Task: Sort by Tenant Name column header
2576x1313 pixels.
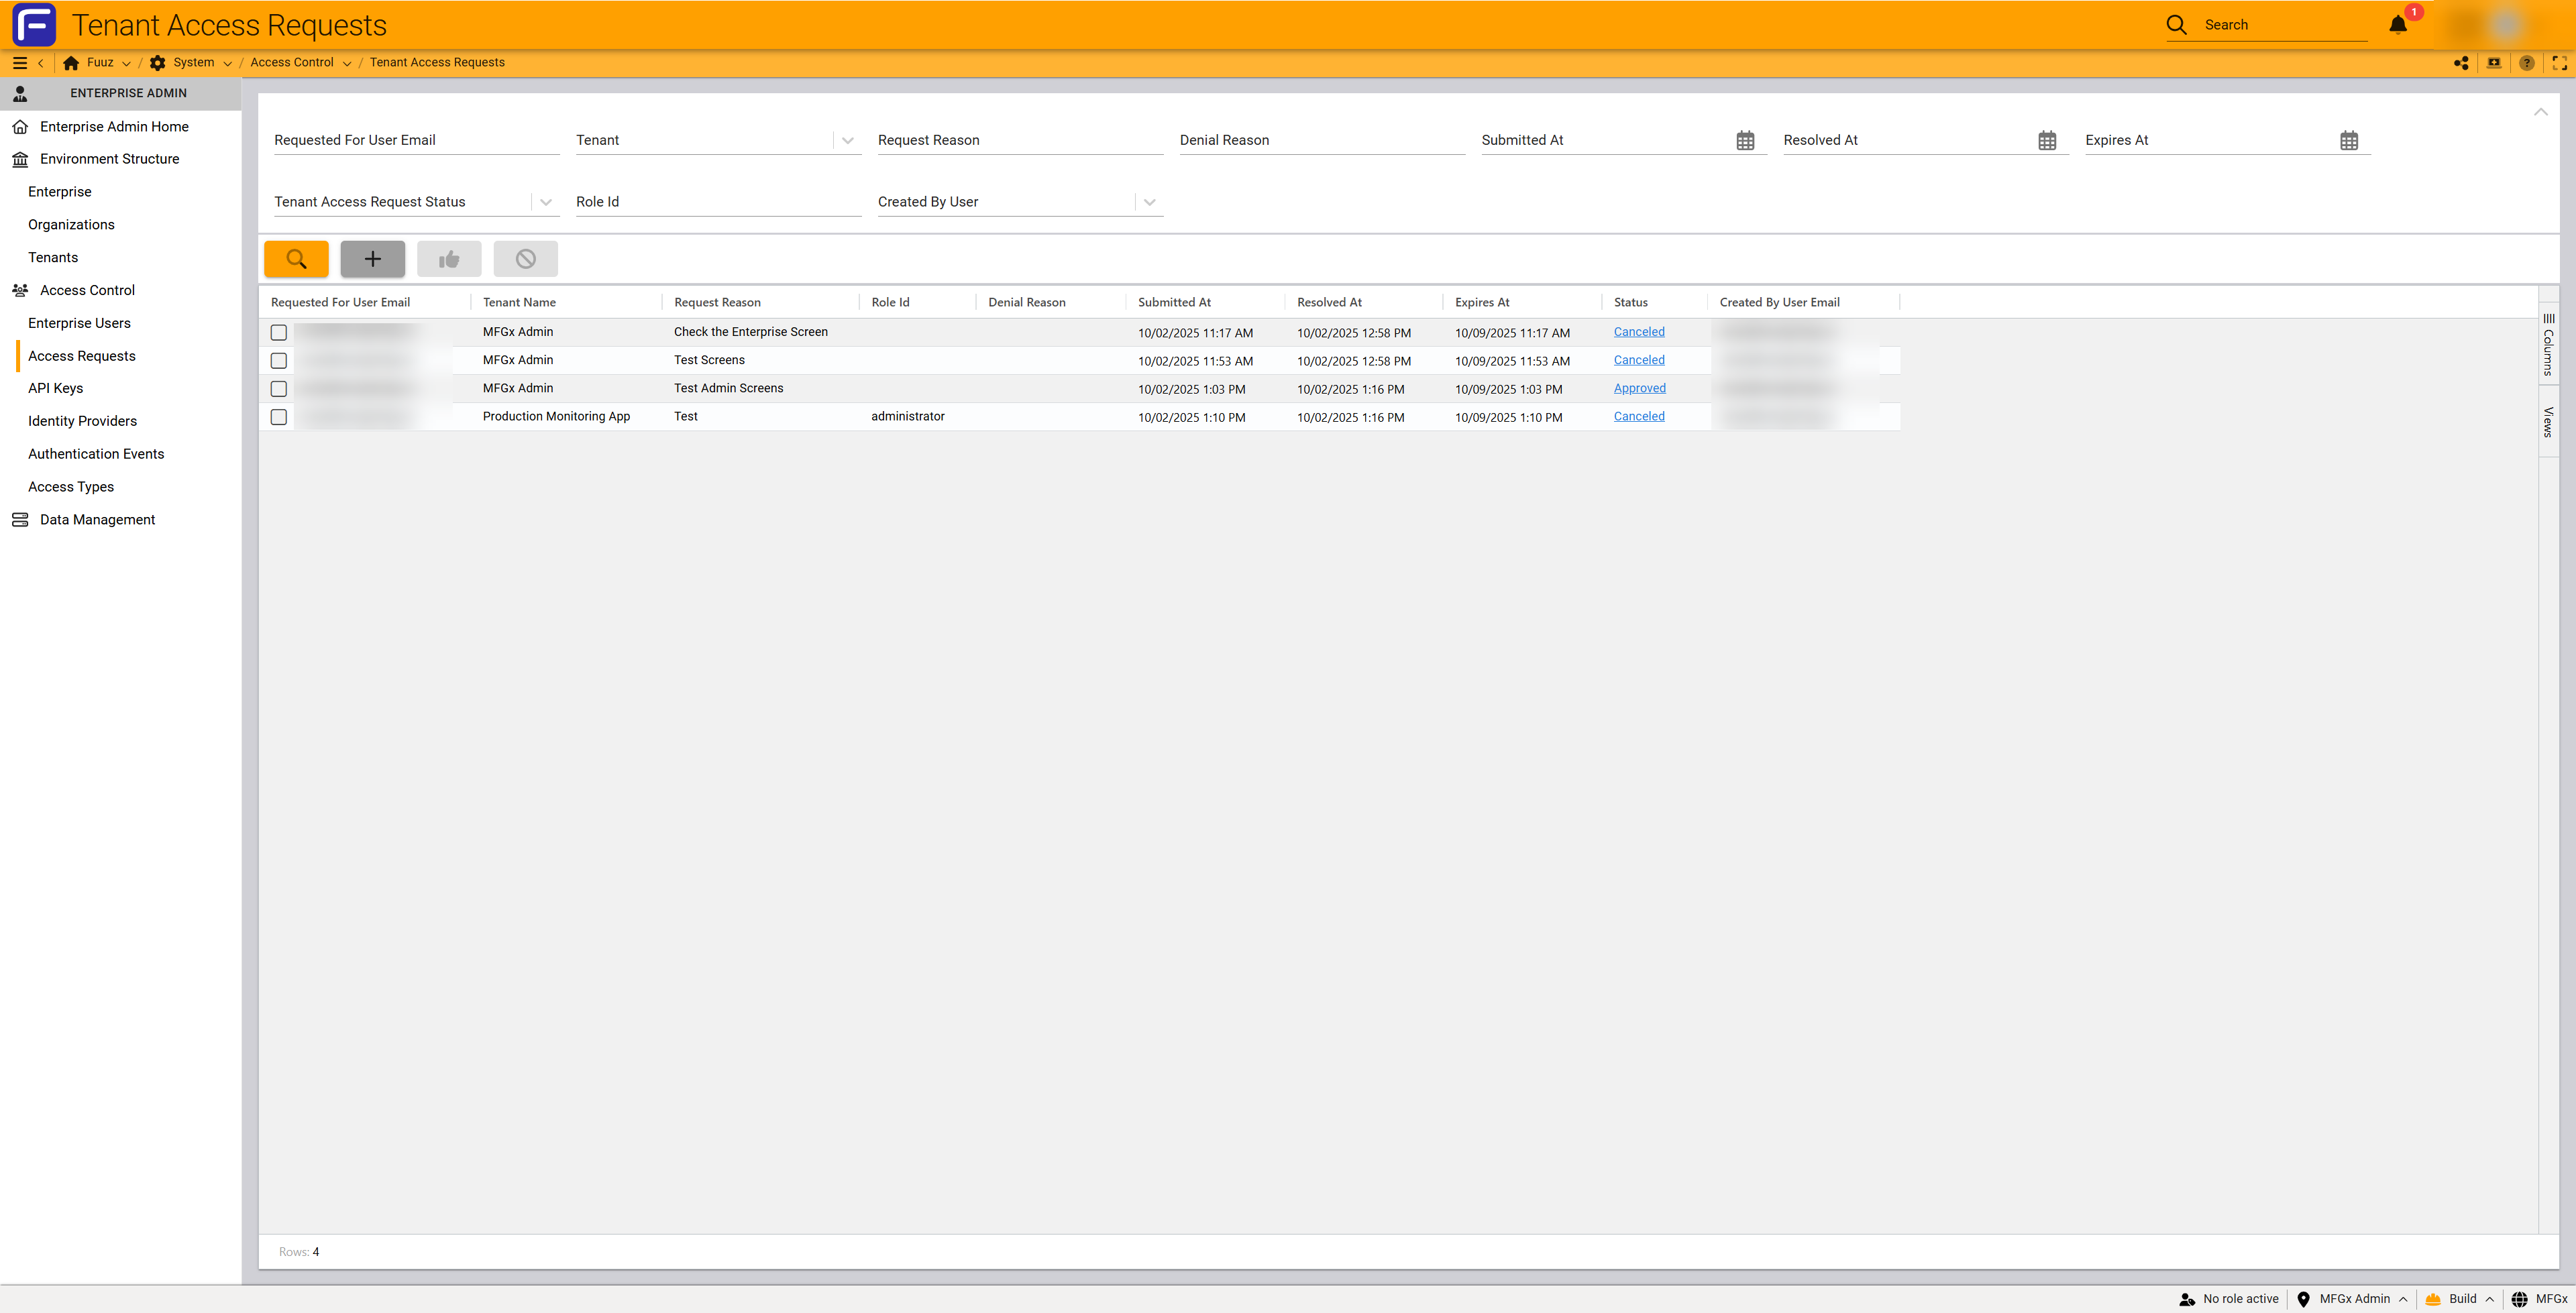Action: pyautogui.click(x=519, y=302)
